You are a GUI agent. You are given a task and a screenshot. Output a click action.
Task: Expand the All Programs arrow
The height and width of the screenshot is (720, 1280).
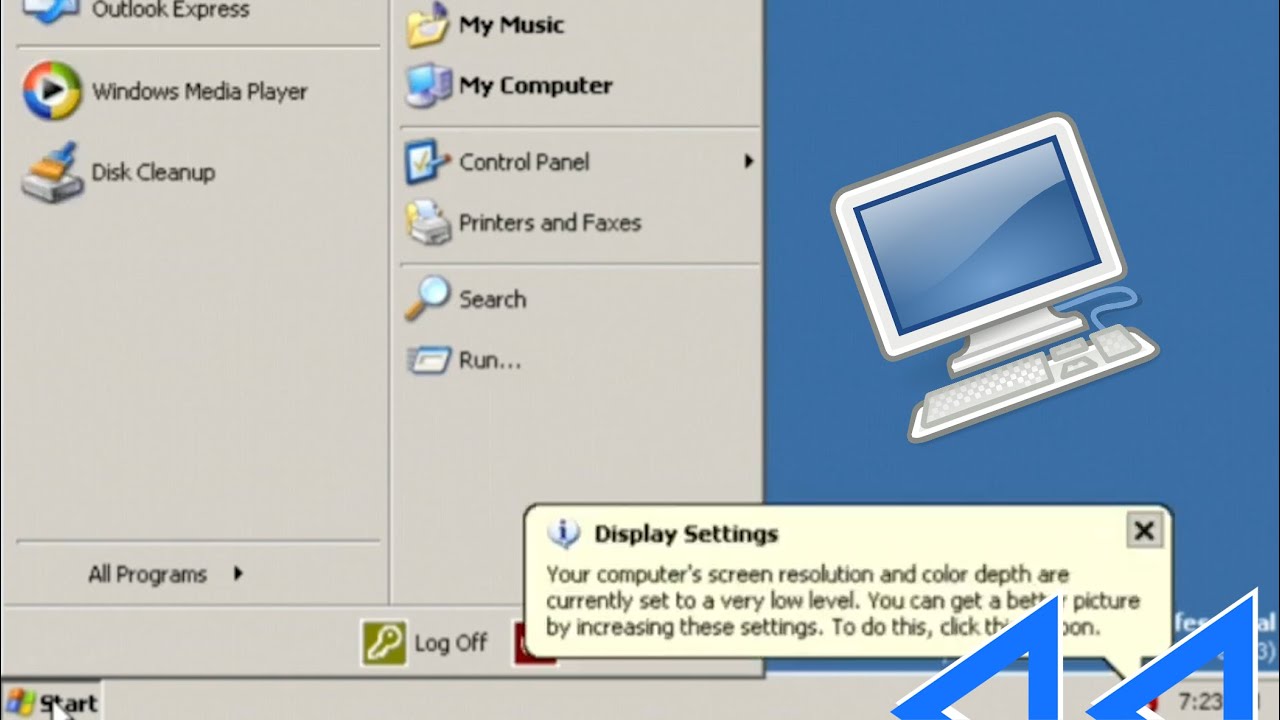coord(238,573)
